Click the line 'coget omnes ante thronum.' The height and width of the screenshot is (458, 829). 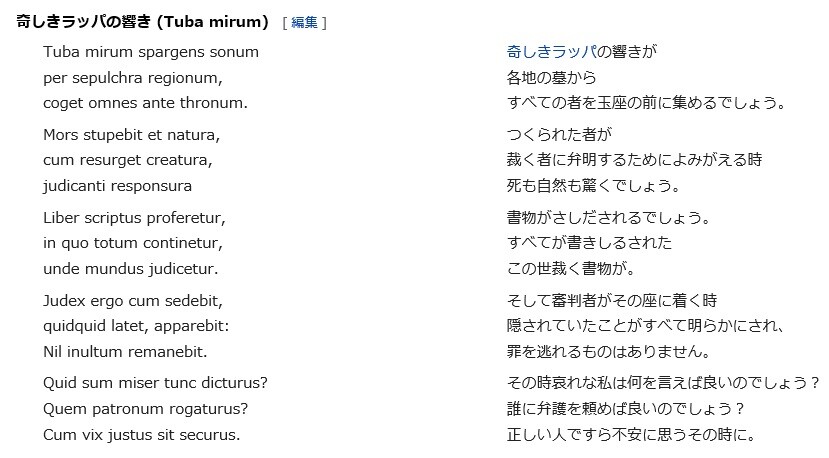click(145, 103)
